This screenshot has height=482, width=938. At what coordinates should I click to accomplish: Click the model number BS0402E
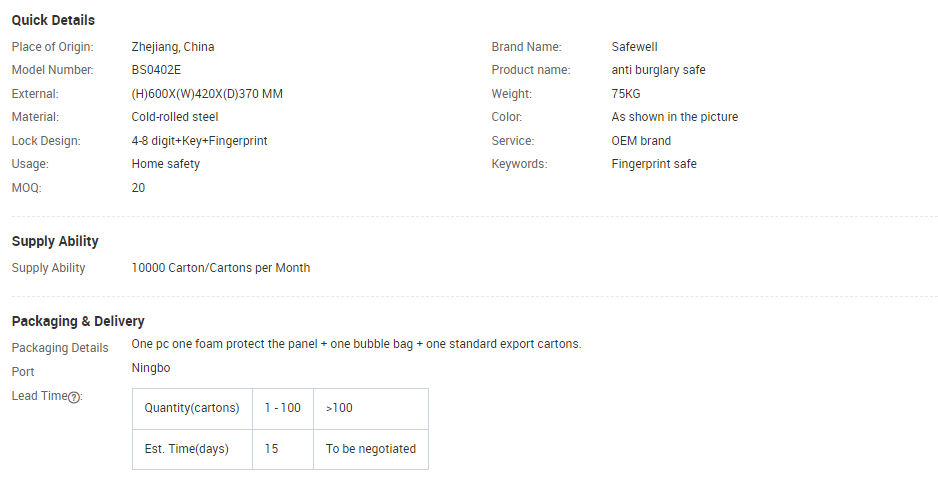pyautogui.click(x=156, y=70)
